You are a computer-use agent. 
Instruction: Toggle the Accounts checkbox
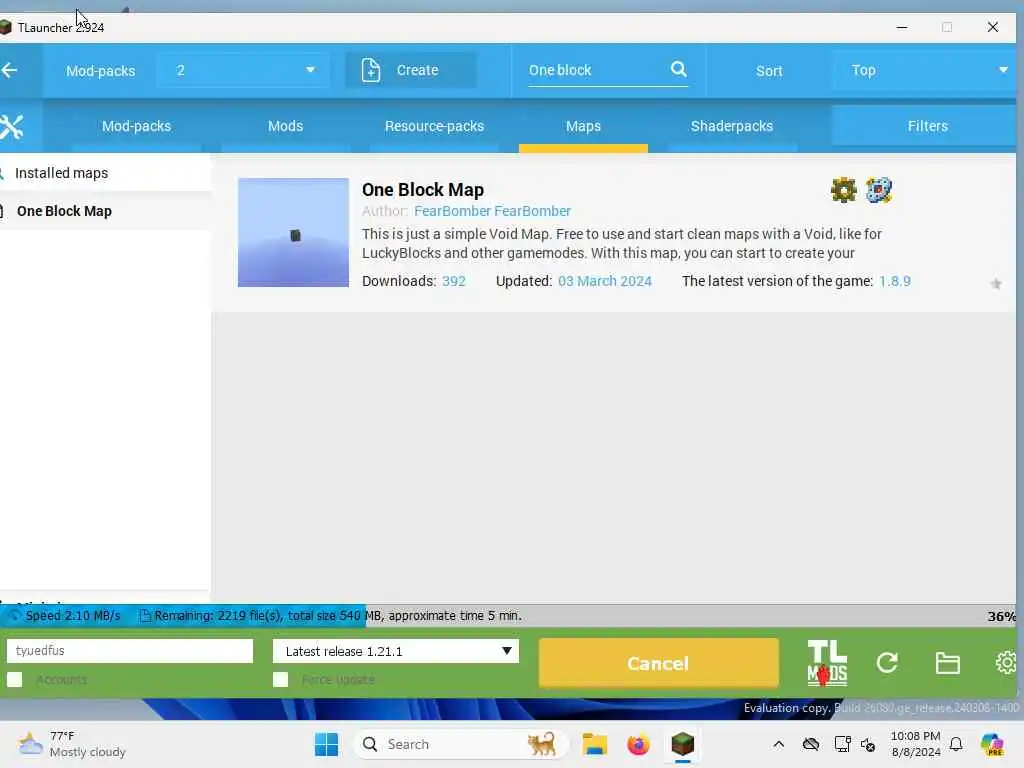pyautogui.click(x=14, y=680)
